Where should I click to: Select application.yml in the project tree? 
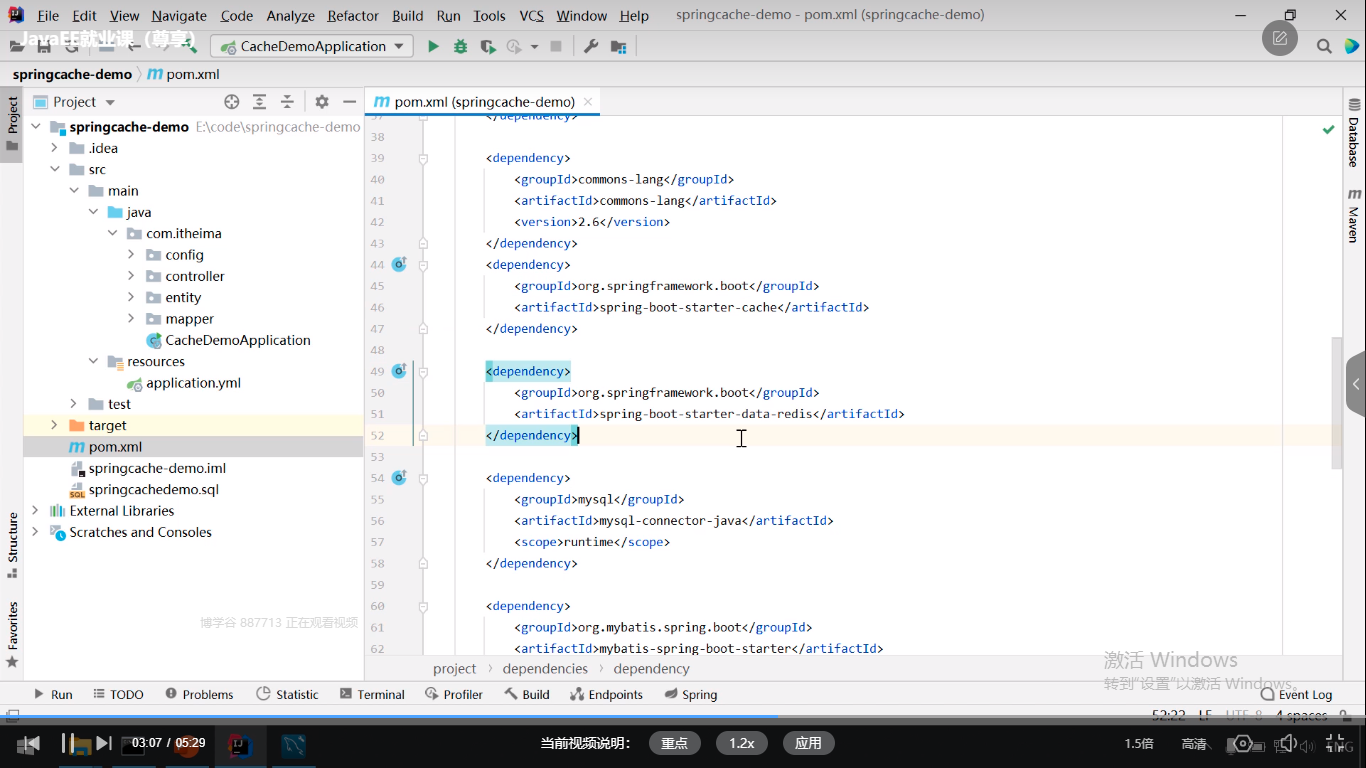[x=193, y=383]
